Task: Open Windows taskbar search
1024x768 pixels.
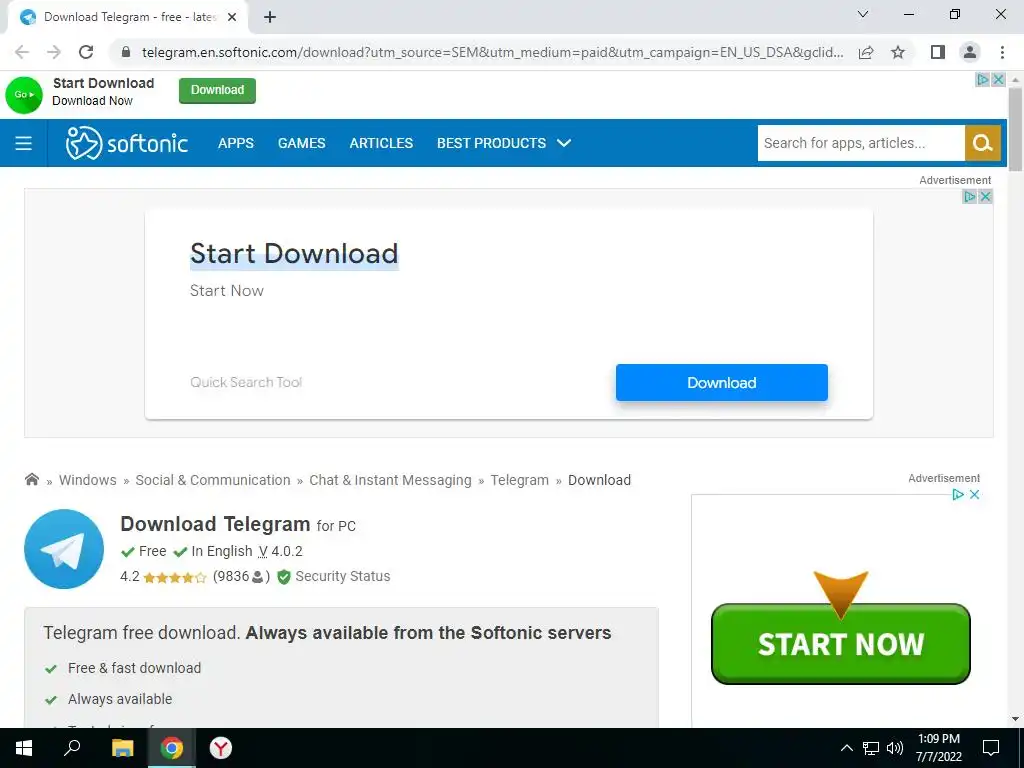Action: pyautogui.click(x=72, y=748)
